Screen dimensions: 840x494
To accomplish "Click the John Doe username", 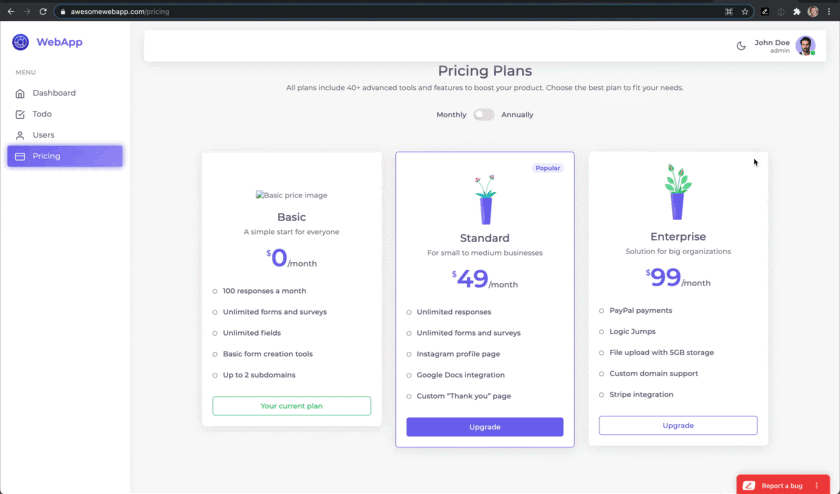I will point(772,42).
